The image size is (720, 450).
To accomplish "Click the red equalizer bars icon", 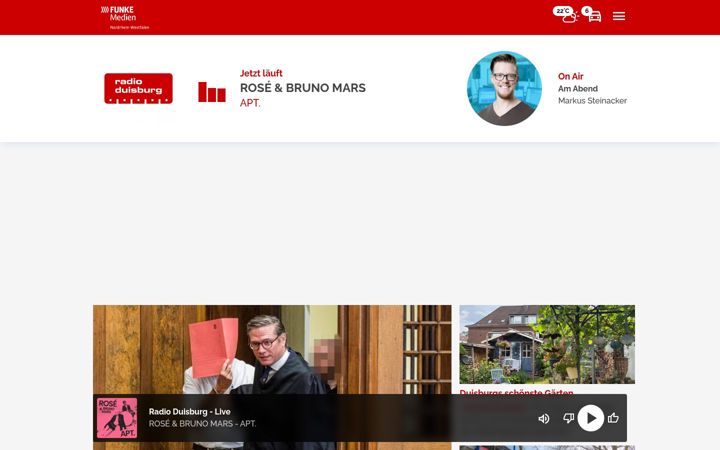I will point(212,92).
